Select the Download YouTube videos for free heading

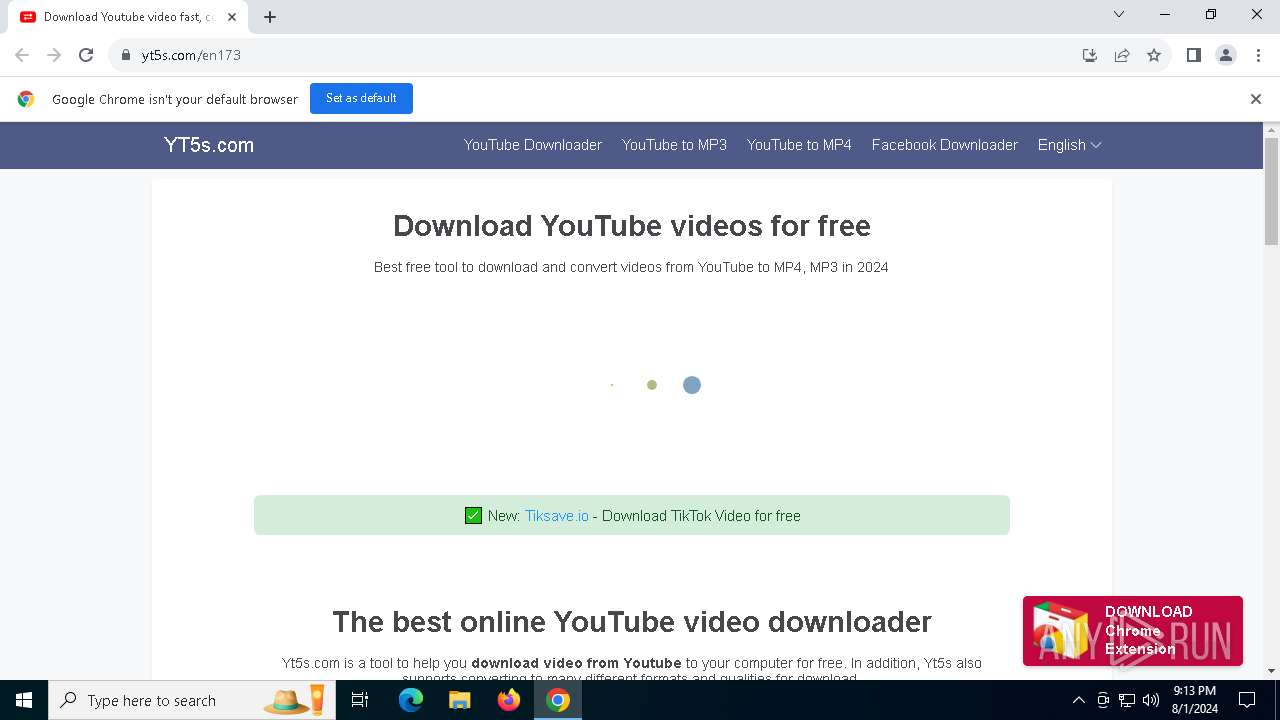coord(631,226)
